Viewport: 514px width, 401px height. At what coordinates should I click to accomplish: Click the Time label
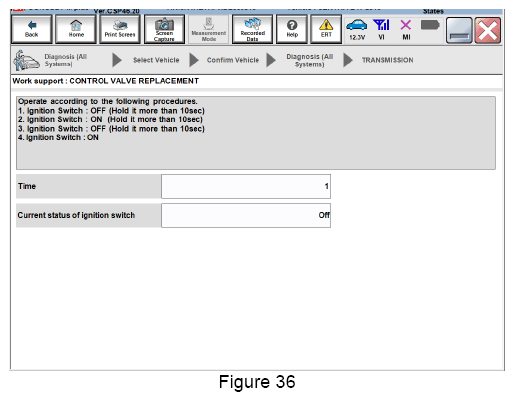point(27,186)
